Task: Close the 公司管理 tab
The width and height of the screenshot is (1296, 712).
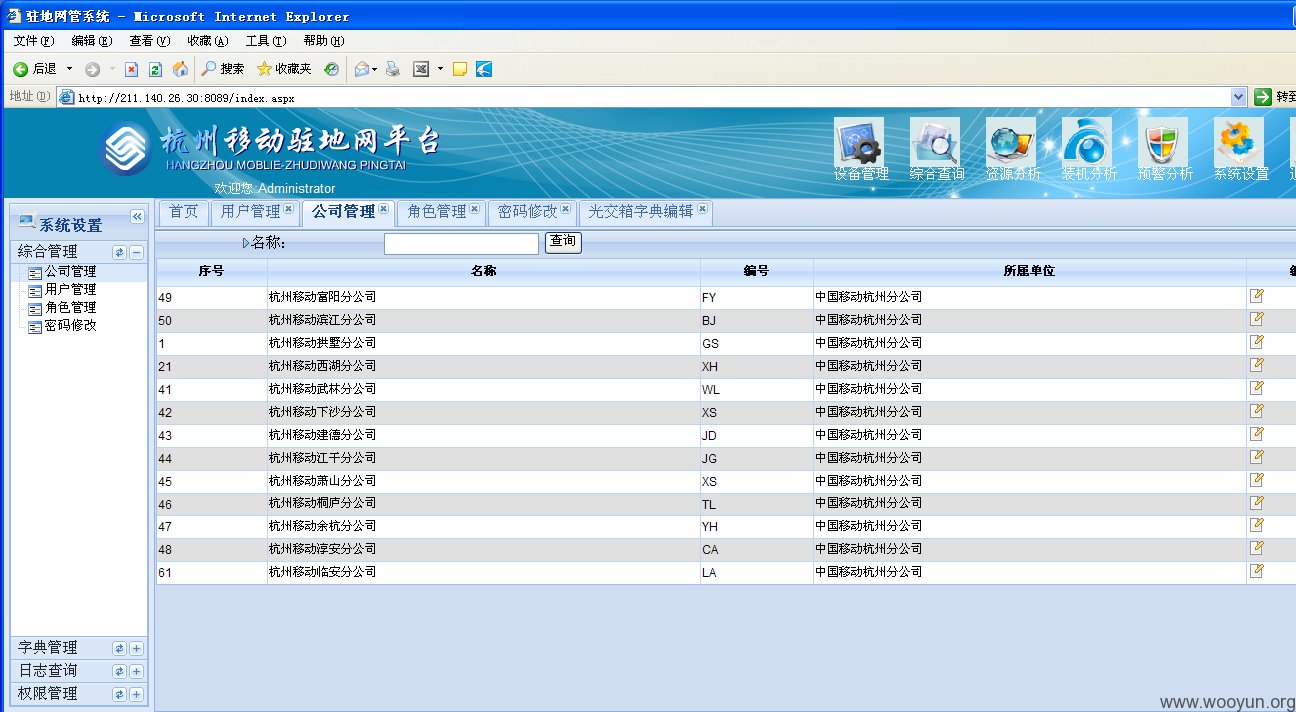Action: coord(383,210)
